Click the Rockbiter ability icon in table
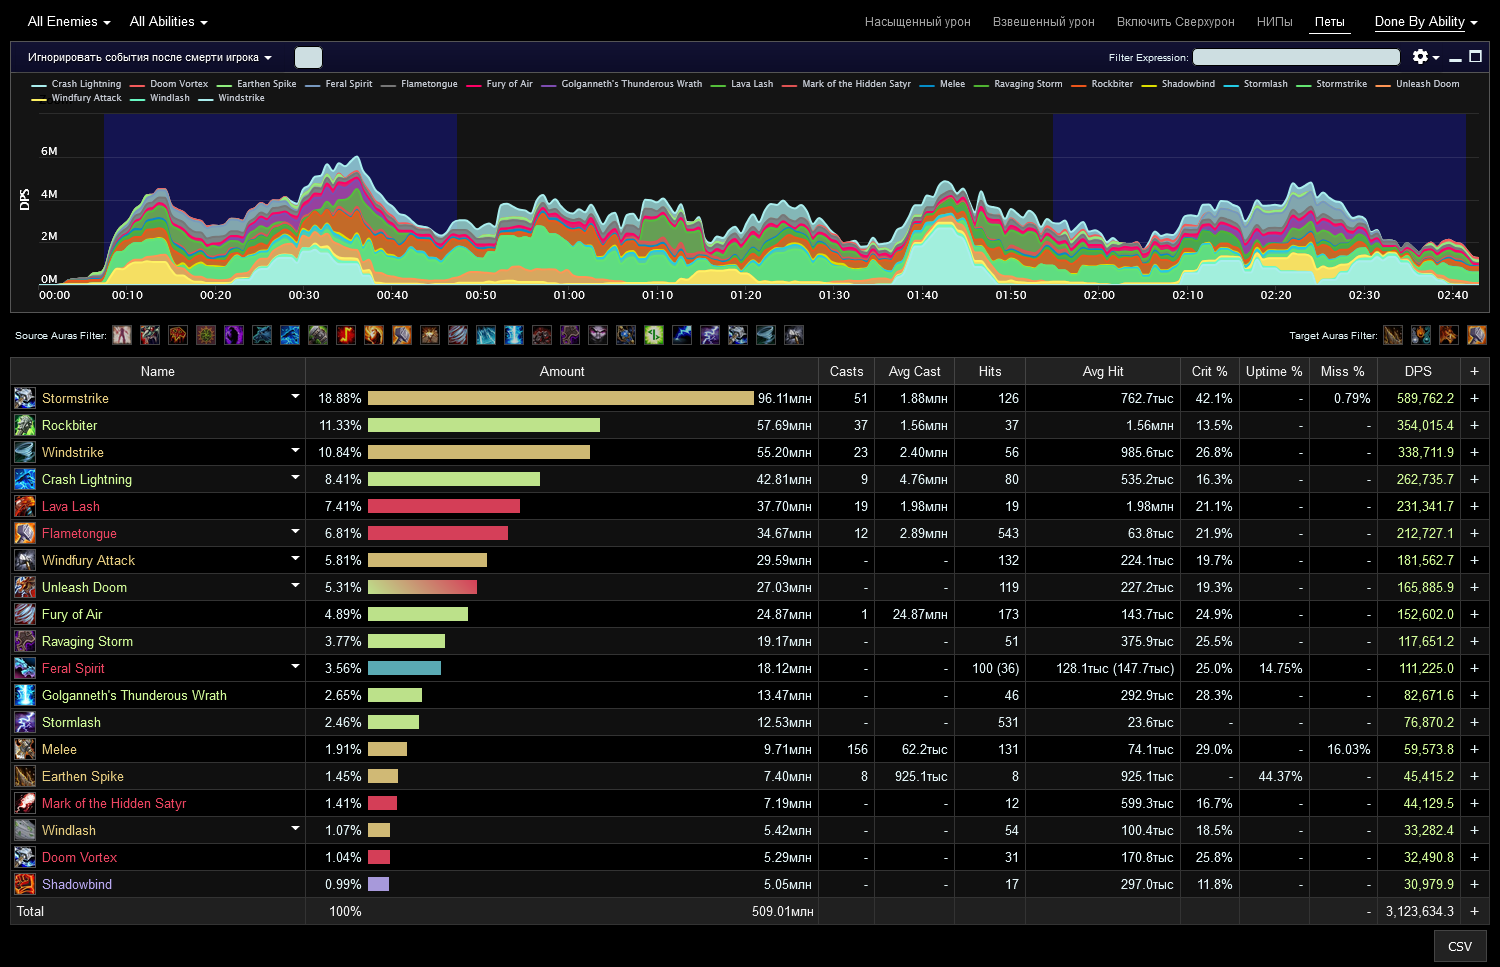 [24, 425]
